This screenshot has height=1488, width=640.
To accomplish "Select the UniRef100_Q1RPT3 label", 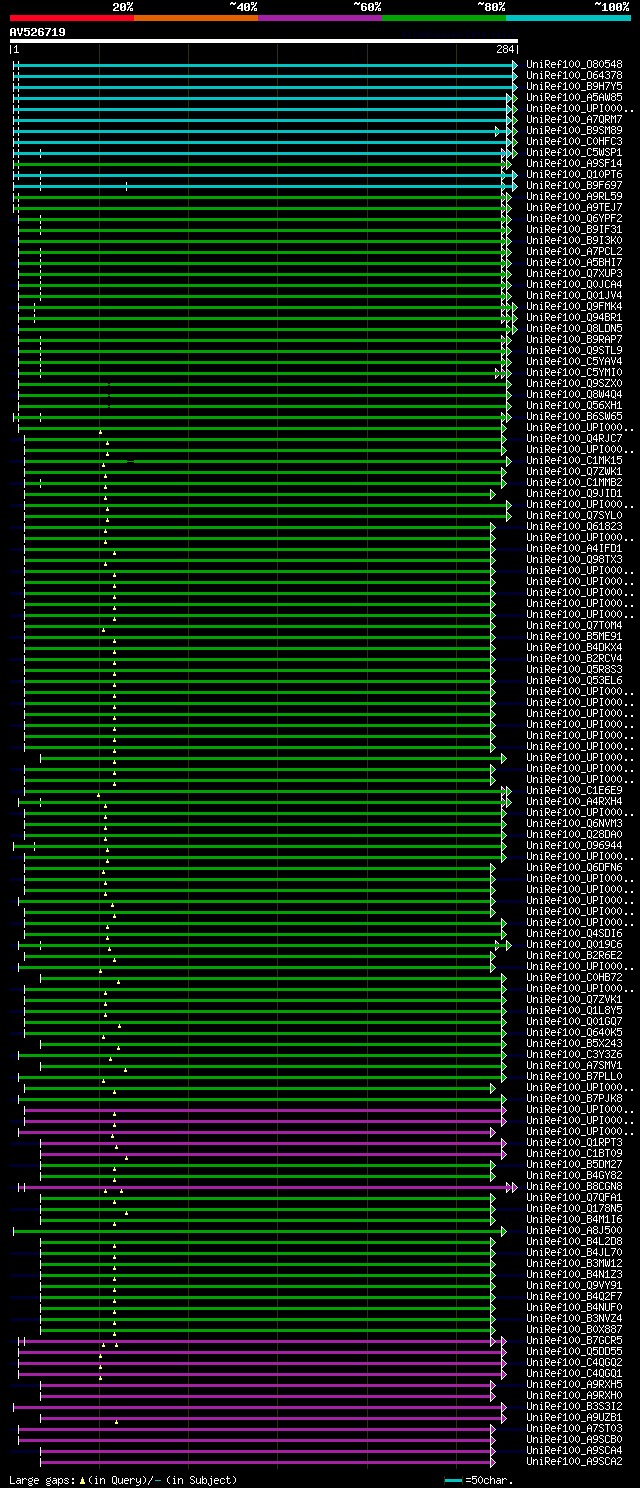I will coord(574,1143).
